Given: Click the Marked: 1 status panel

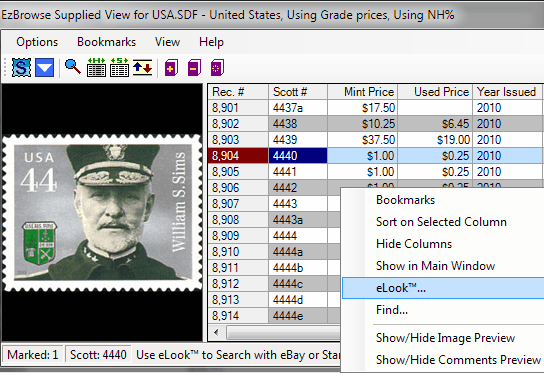Looking at the screenshot, I should [x=33, y=355].
